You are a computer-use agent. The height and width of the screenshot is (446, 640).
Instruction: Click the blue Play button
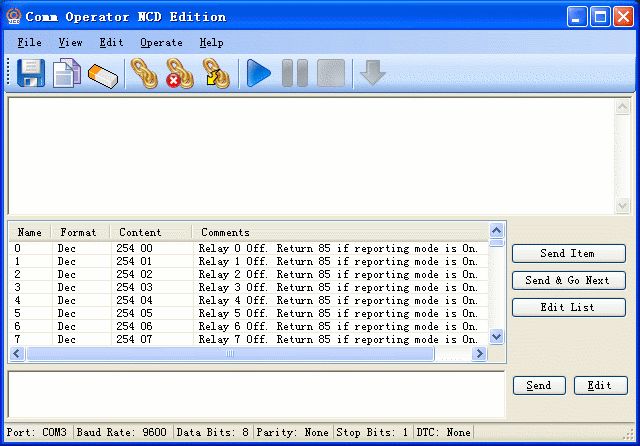click(259, 73)
